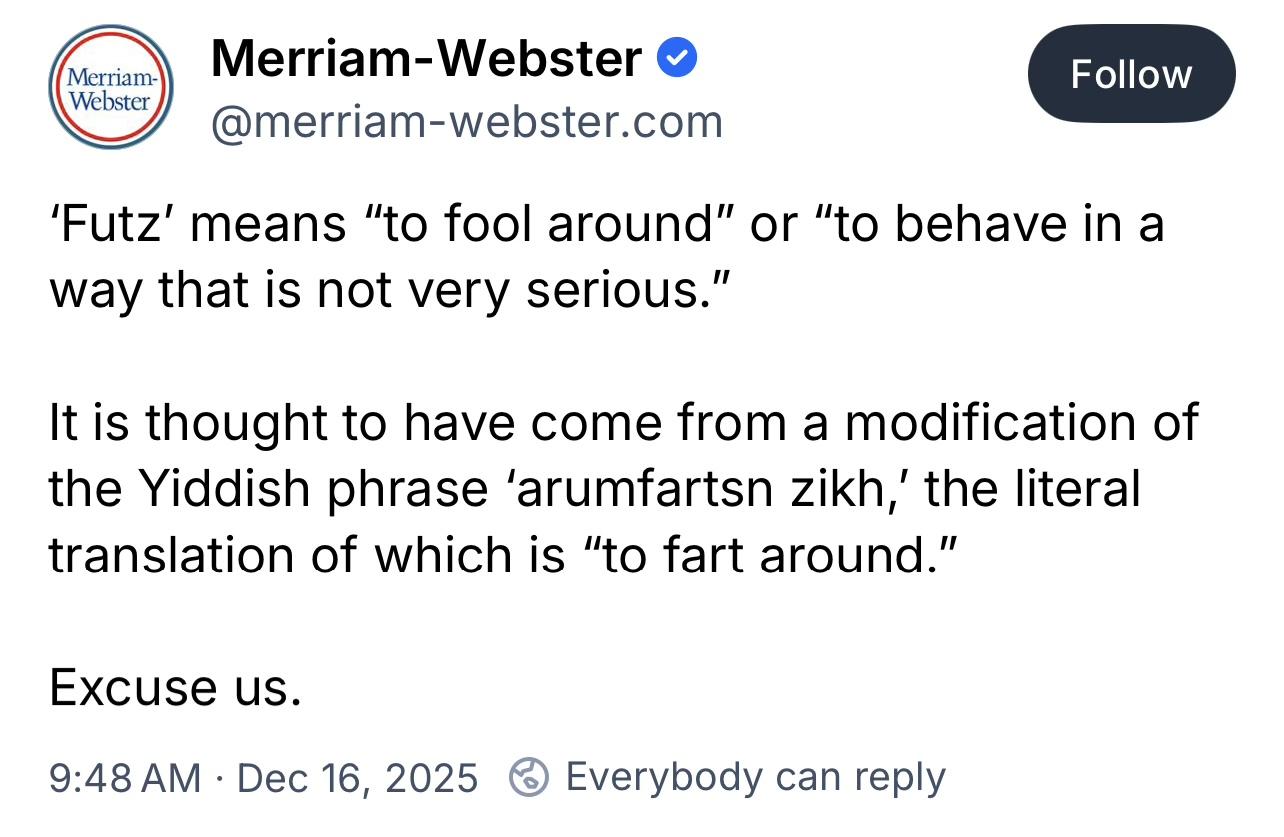This screenshot has width=1284, height=837.
Task: Open the Merriam-Webster profile avatar logo
Action: (x=112, y=87)
